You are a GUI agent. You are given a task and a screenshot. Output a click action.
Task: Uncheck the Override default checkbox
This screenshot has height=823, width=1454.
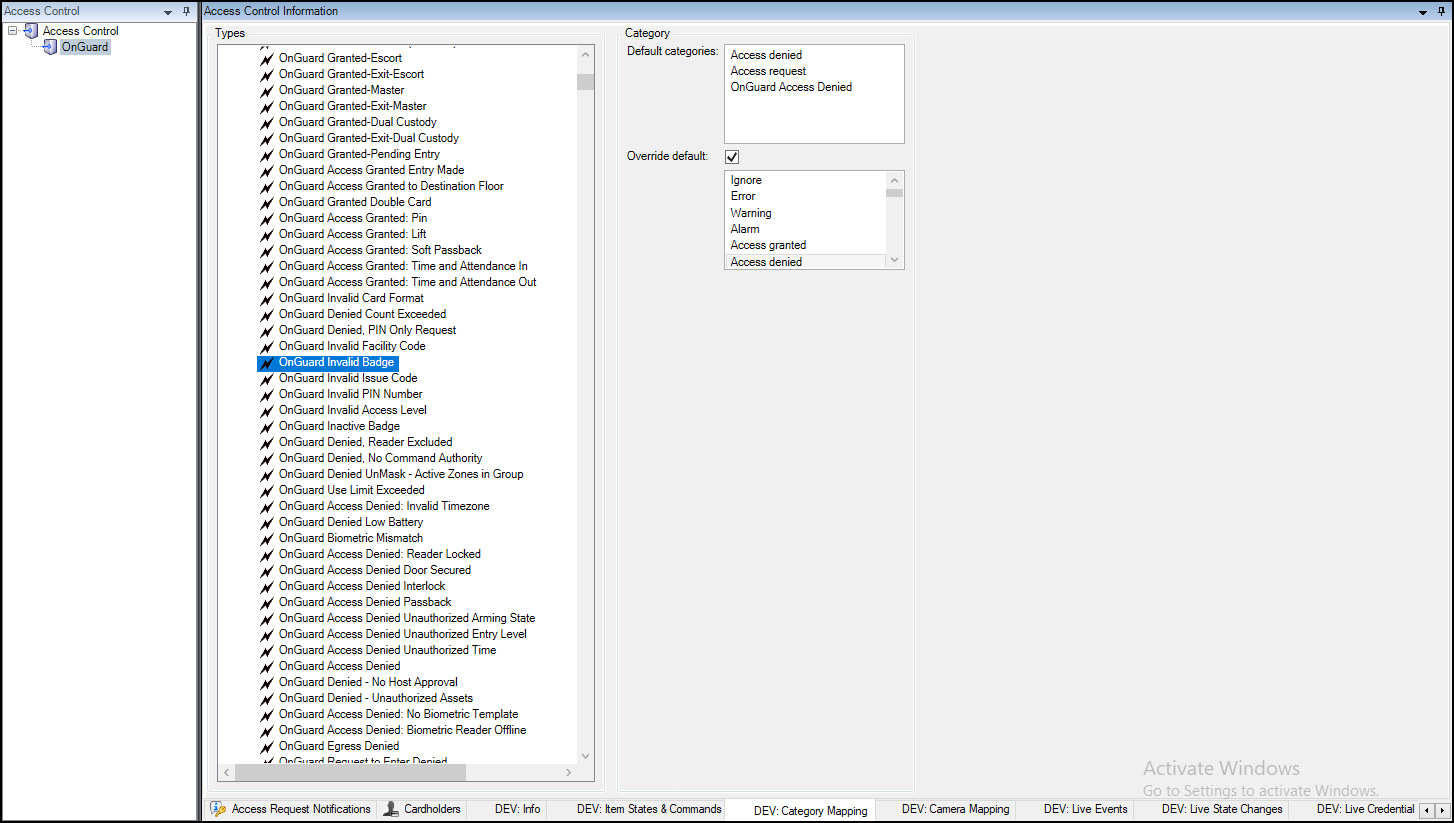click(x=732, y=156)
